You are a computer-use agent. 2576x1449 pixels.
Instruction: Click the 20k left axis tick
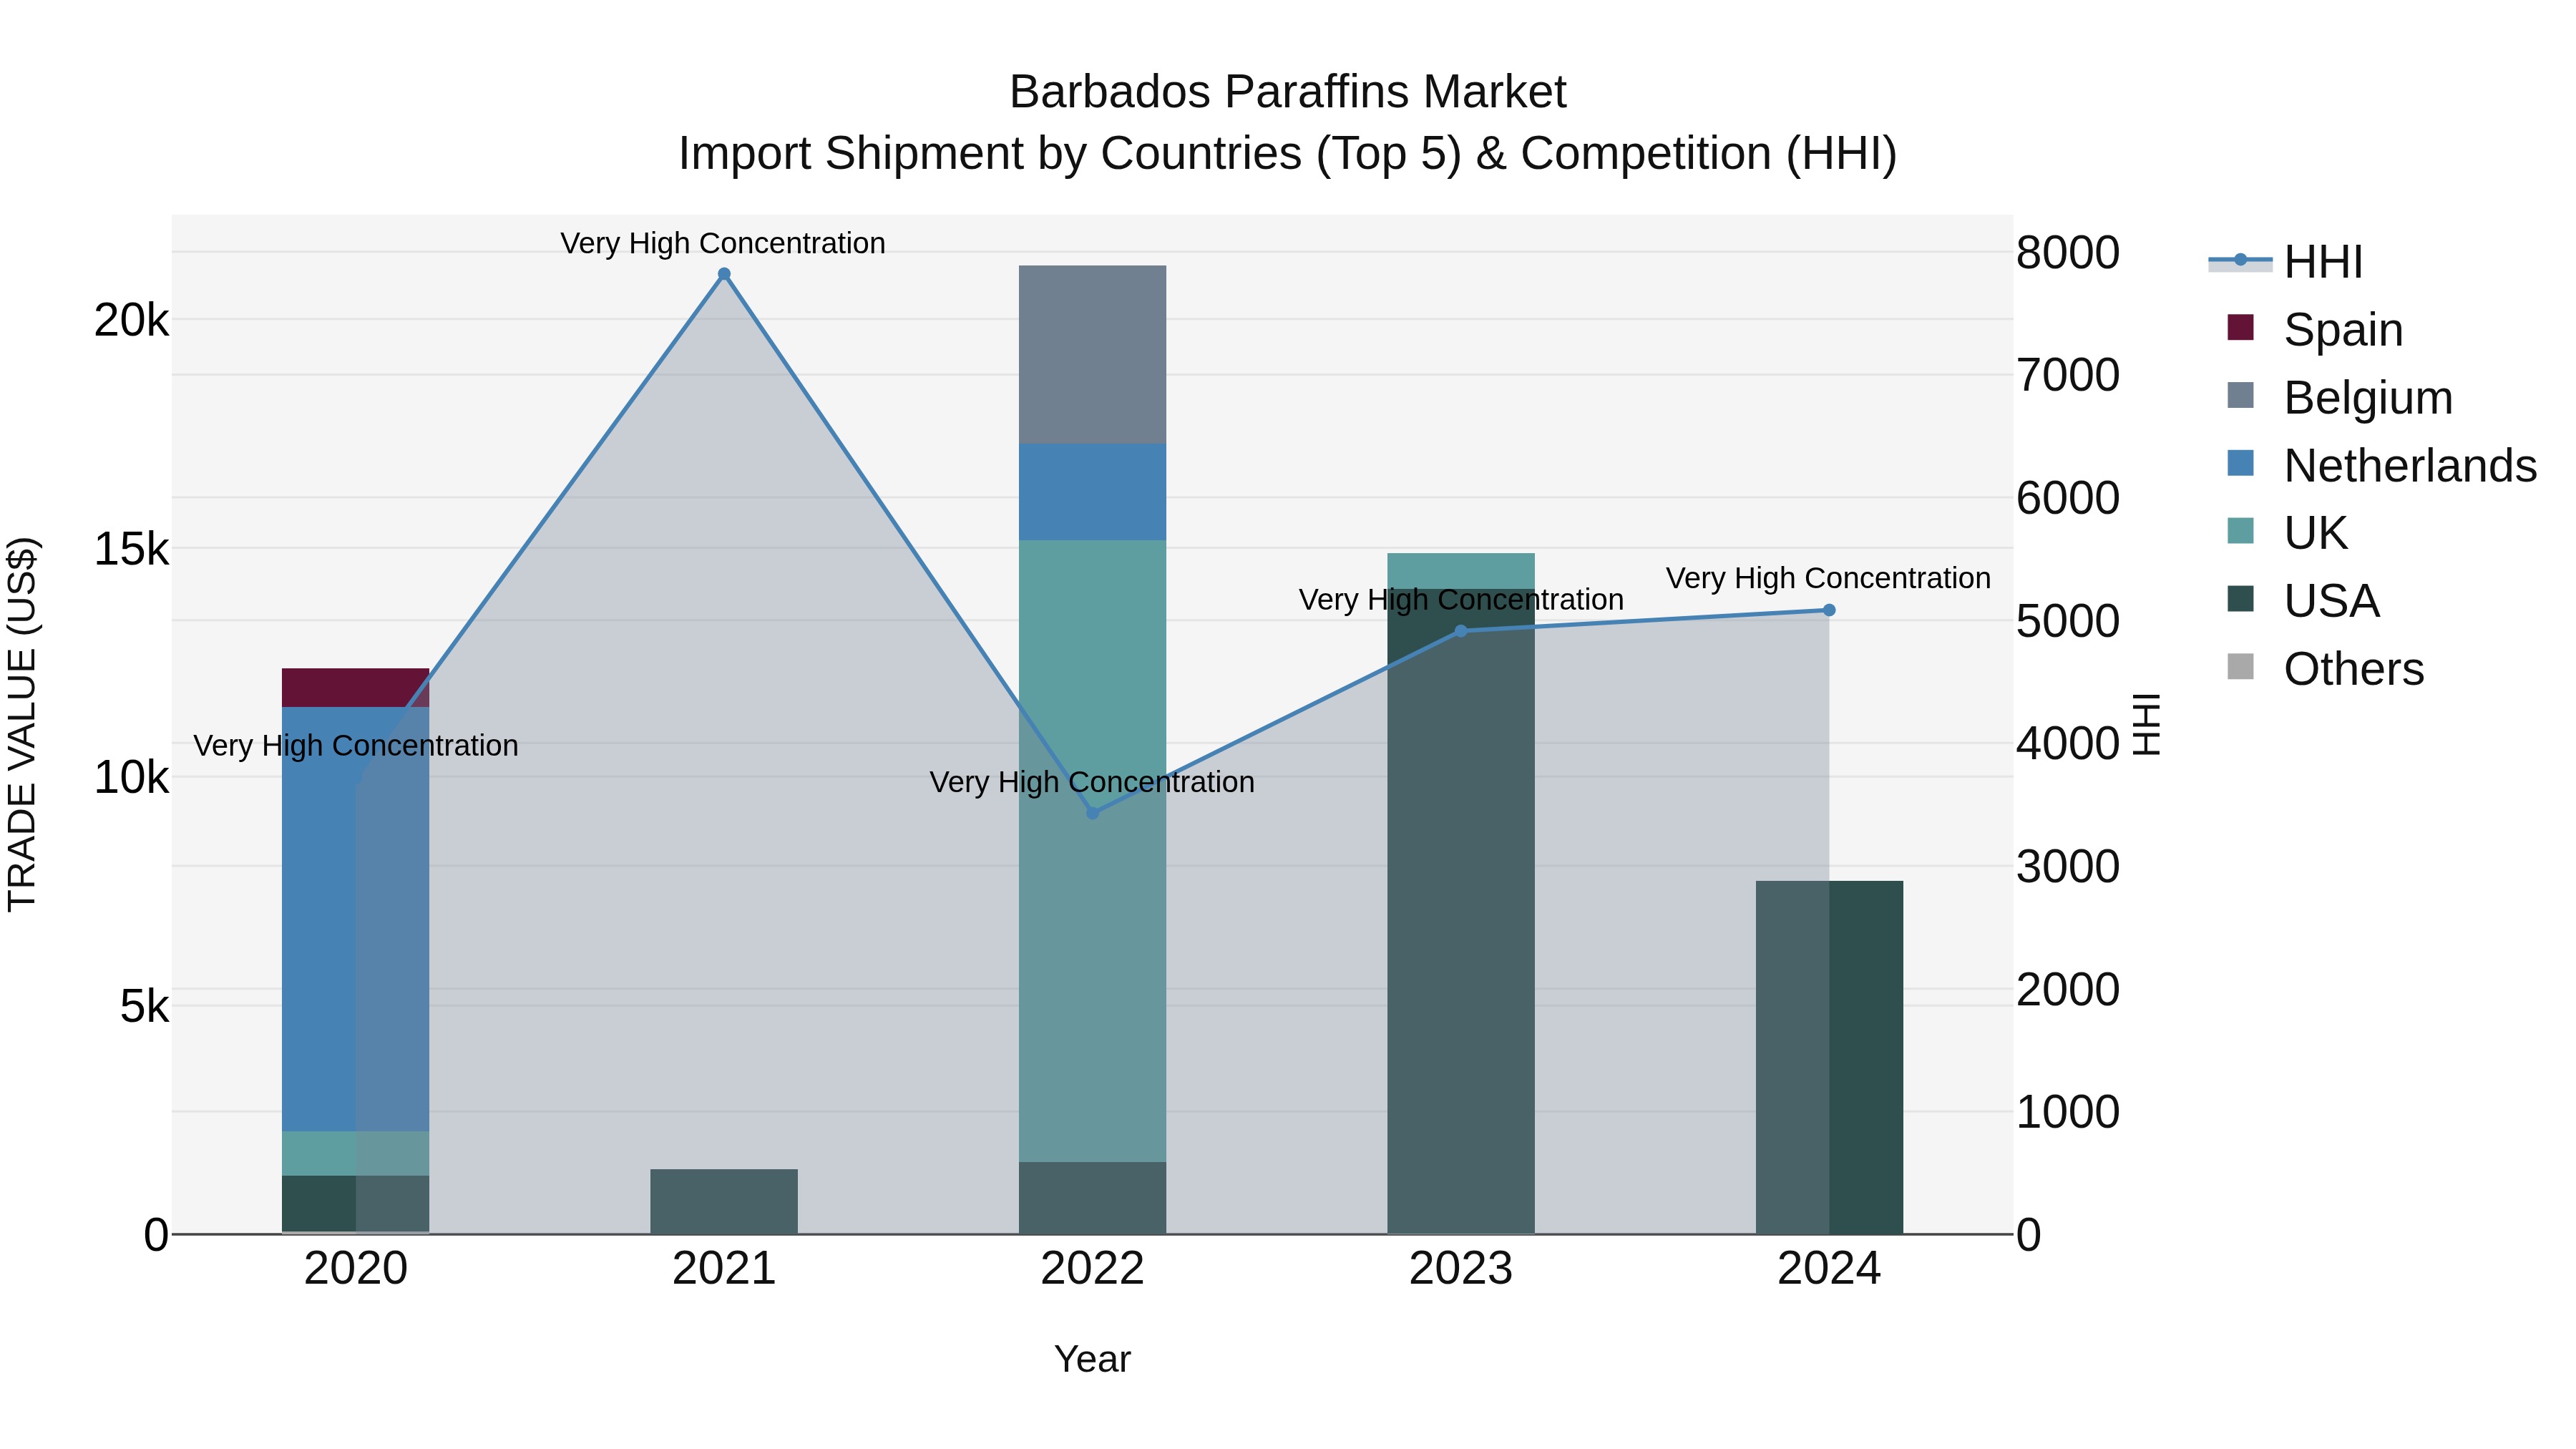tap(131, 321)
